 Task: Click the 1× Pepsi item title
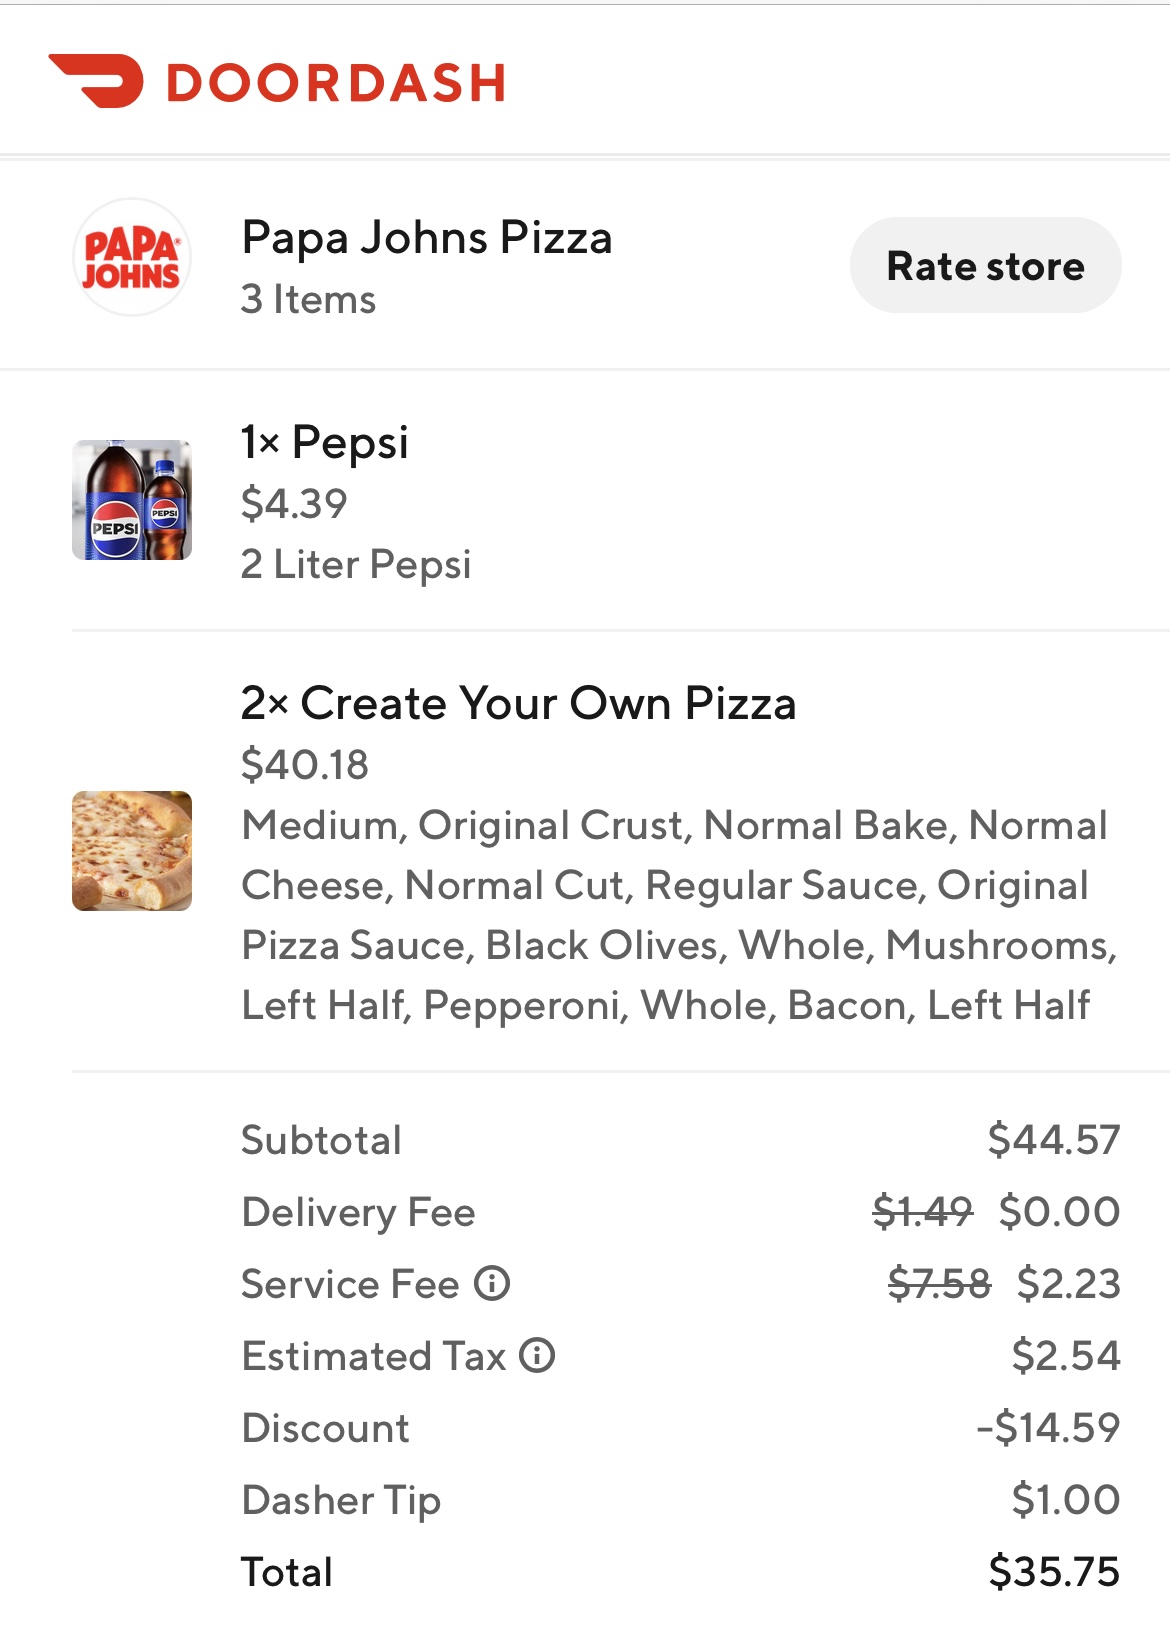click(325, 442)
